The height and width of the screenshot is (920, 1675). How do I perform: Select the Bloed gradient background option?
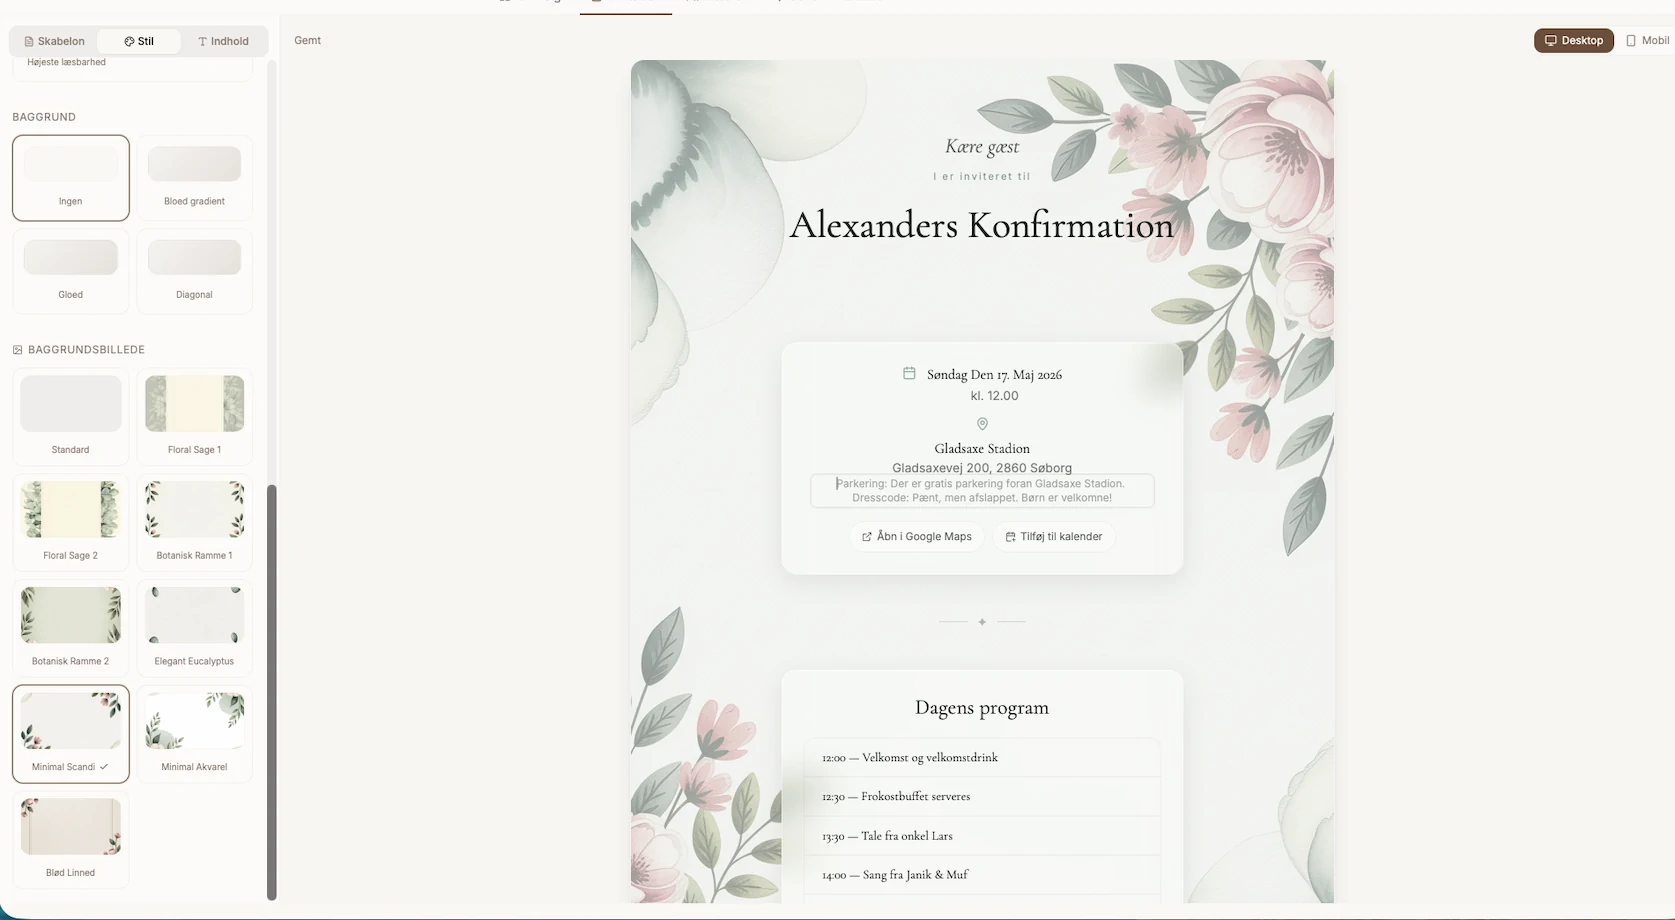pyautogui.click(x=193, y=177)
